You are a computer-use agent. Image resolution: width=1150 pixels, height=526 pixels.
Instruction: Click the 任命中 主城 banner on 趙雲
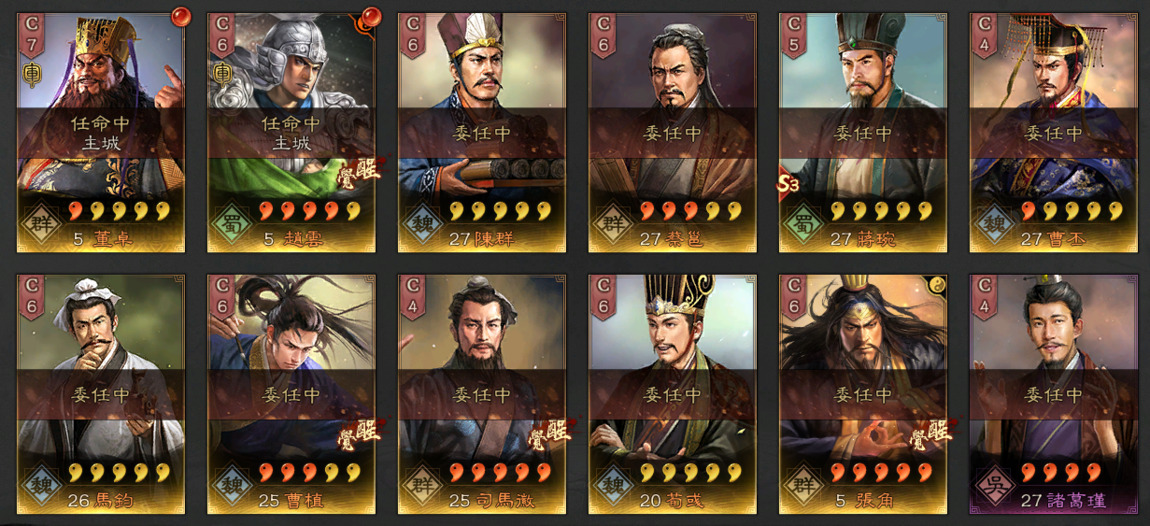click(x=291, y=134)
